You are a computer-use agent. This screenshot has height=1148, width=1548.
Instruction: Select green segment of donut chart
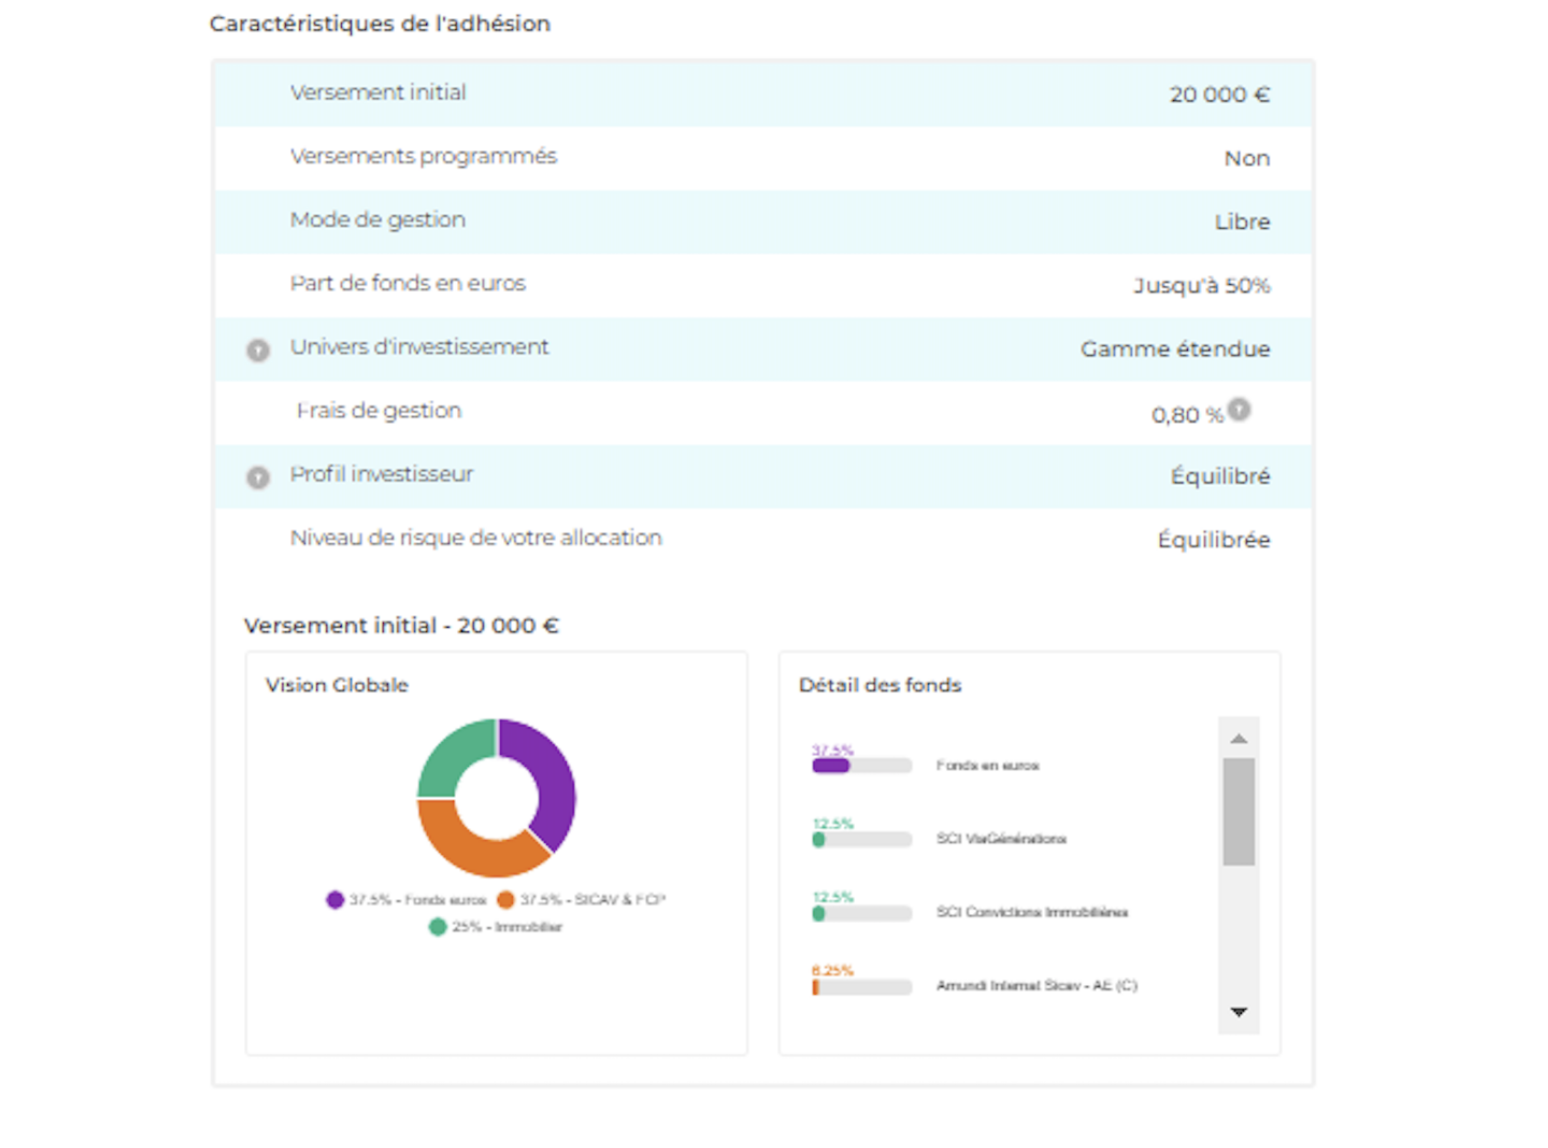point(452,758)
